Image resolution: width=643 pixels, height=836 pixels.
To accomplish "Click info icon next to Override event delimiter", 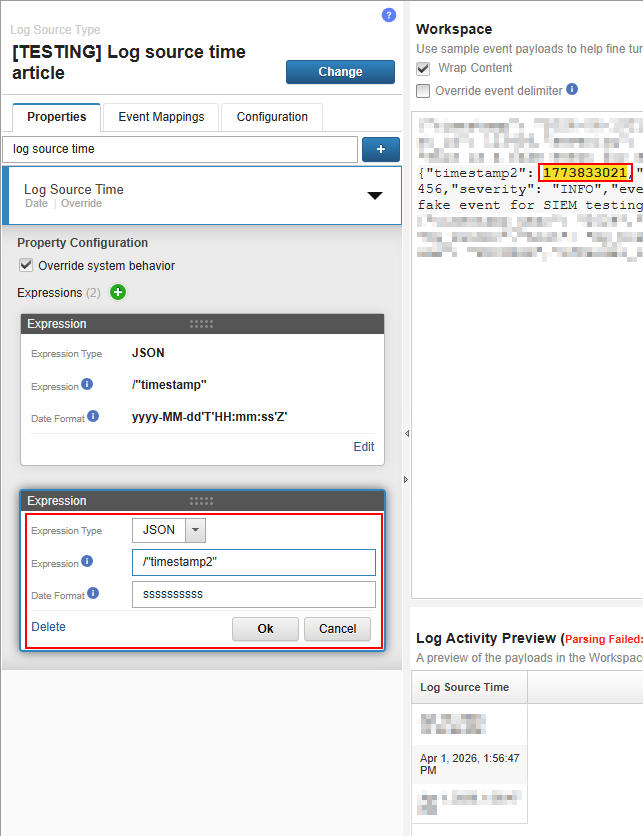I will click(x=572, y=89).
